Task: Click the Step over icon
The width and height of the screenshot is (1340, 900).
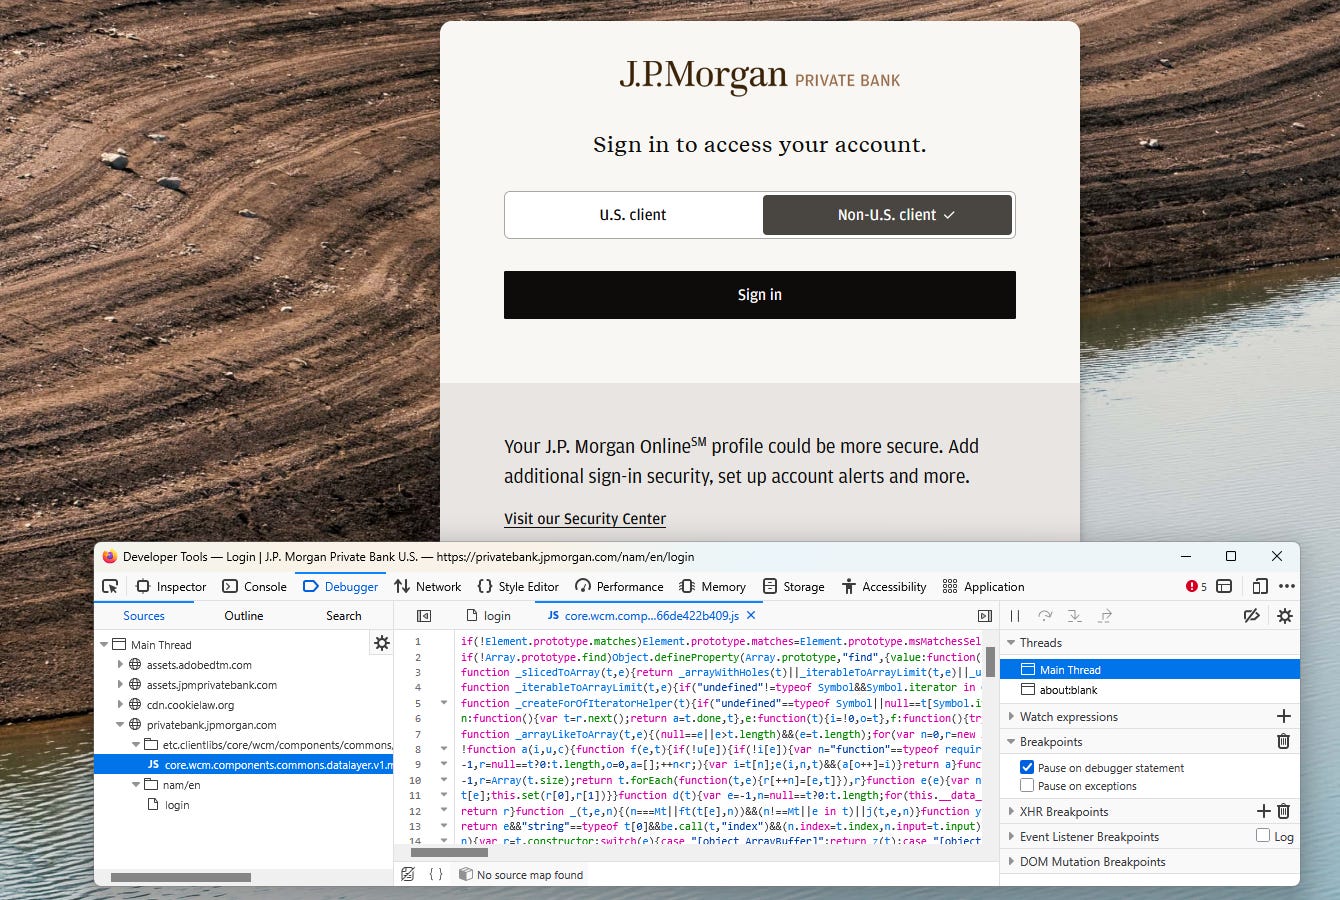Action: (1045, 616)
